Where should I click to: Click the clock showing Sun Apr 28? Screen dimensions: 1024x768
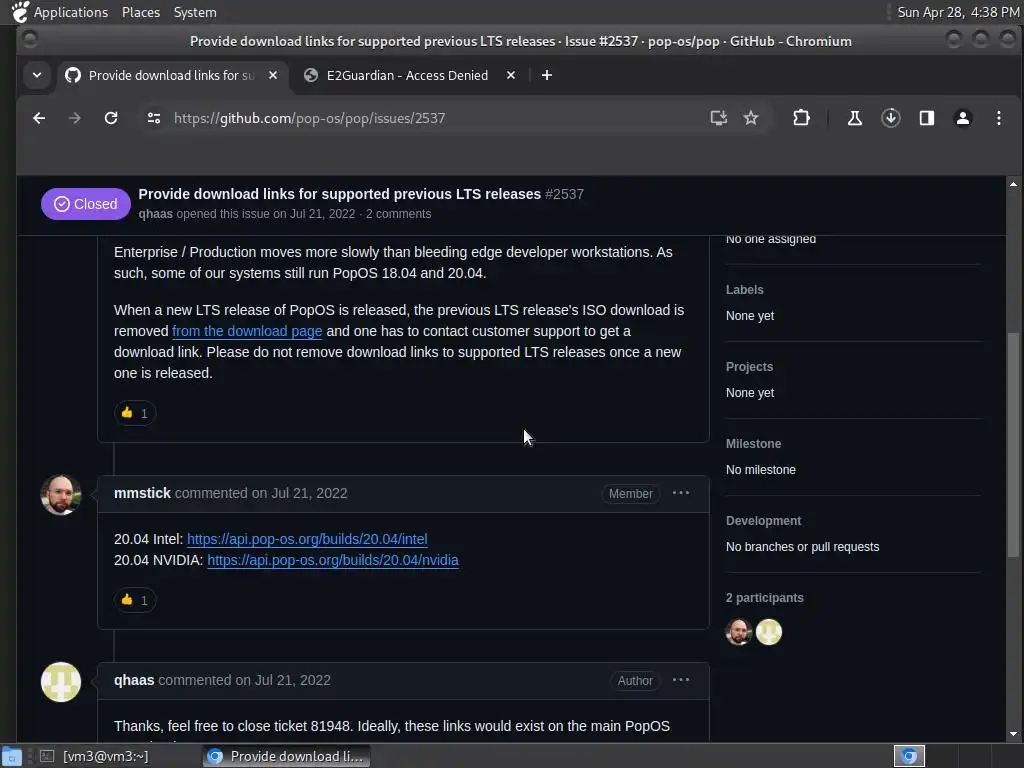click(x=958, y=12)
